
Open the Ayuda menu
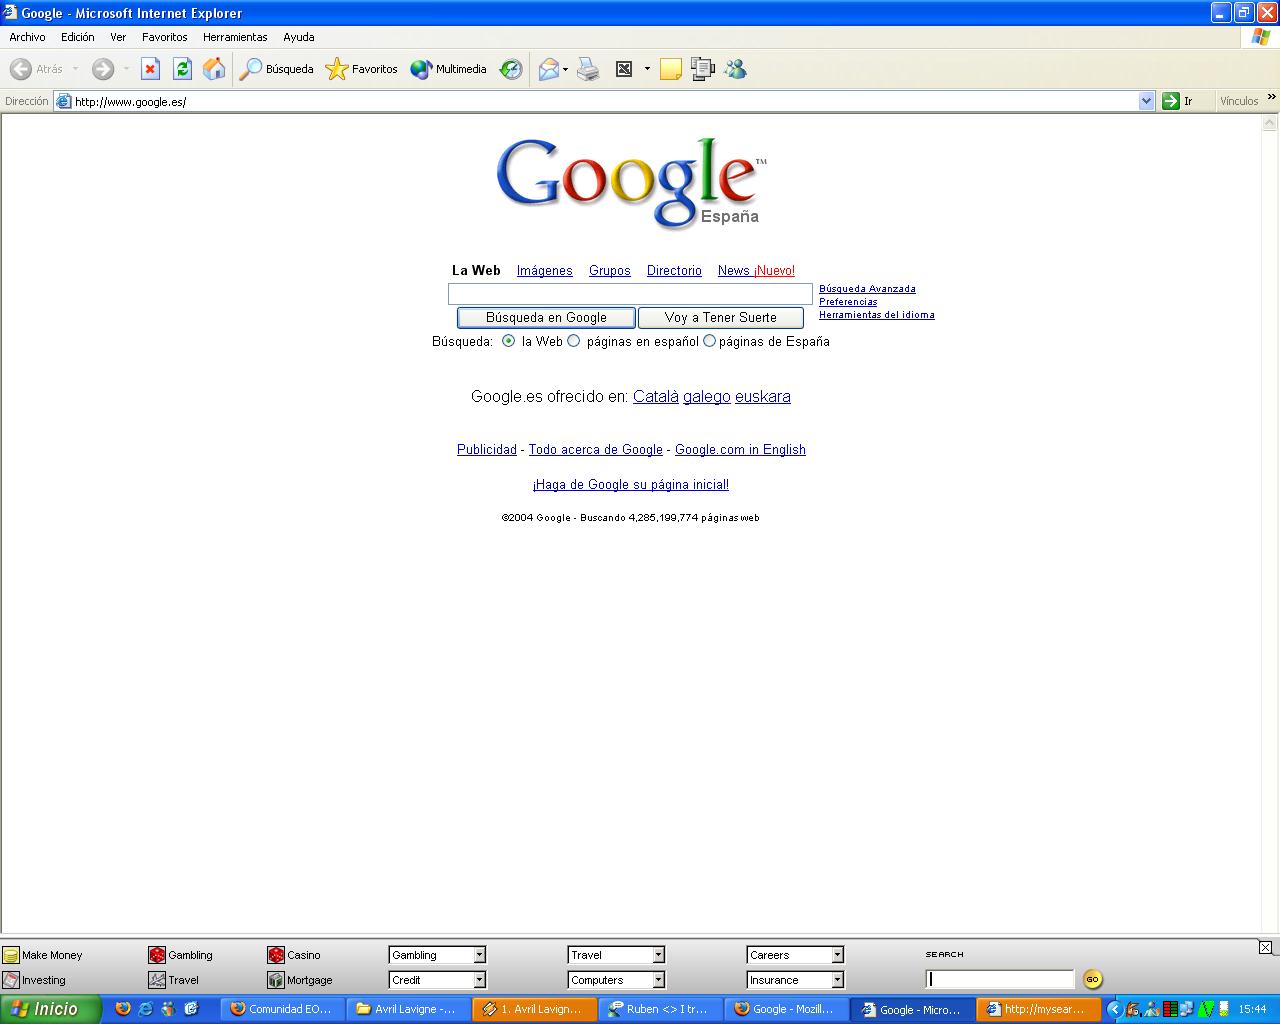pyautogui.click(x=298, y=37)
